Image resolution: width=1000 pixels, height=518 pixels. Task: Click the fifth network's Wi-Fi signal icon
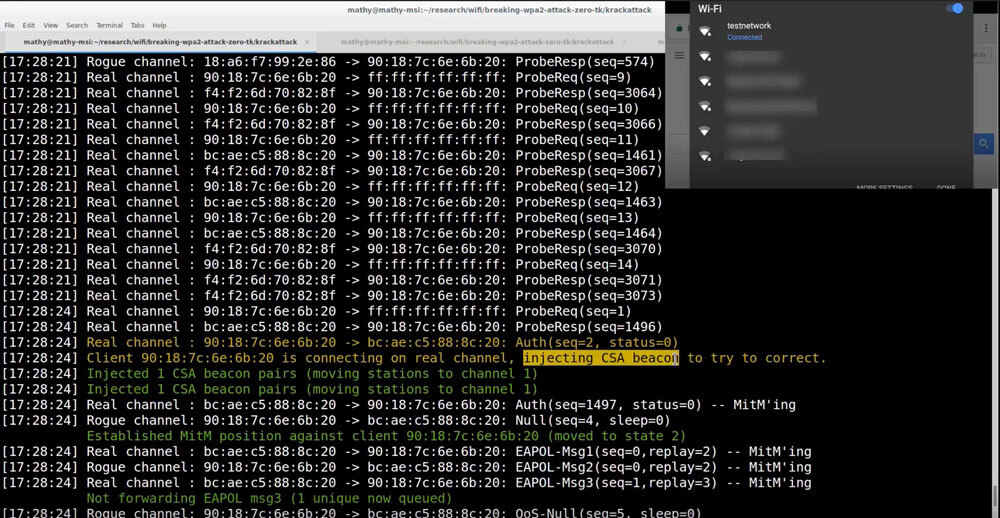[704, 131]
